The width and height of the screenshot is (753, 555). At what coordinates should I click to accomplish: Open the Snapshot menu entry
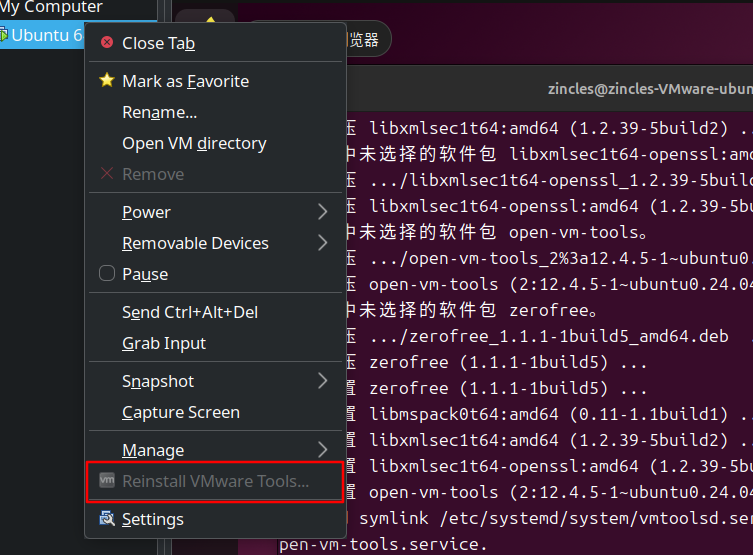click(x=215, y=381)
